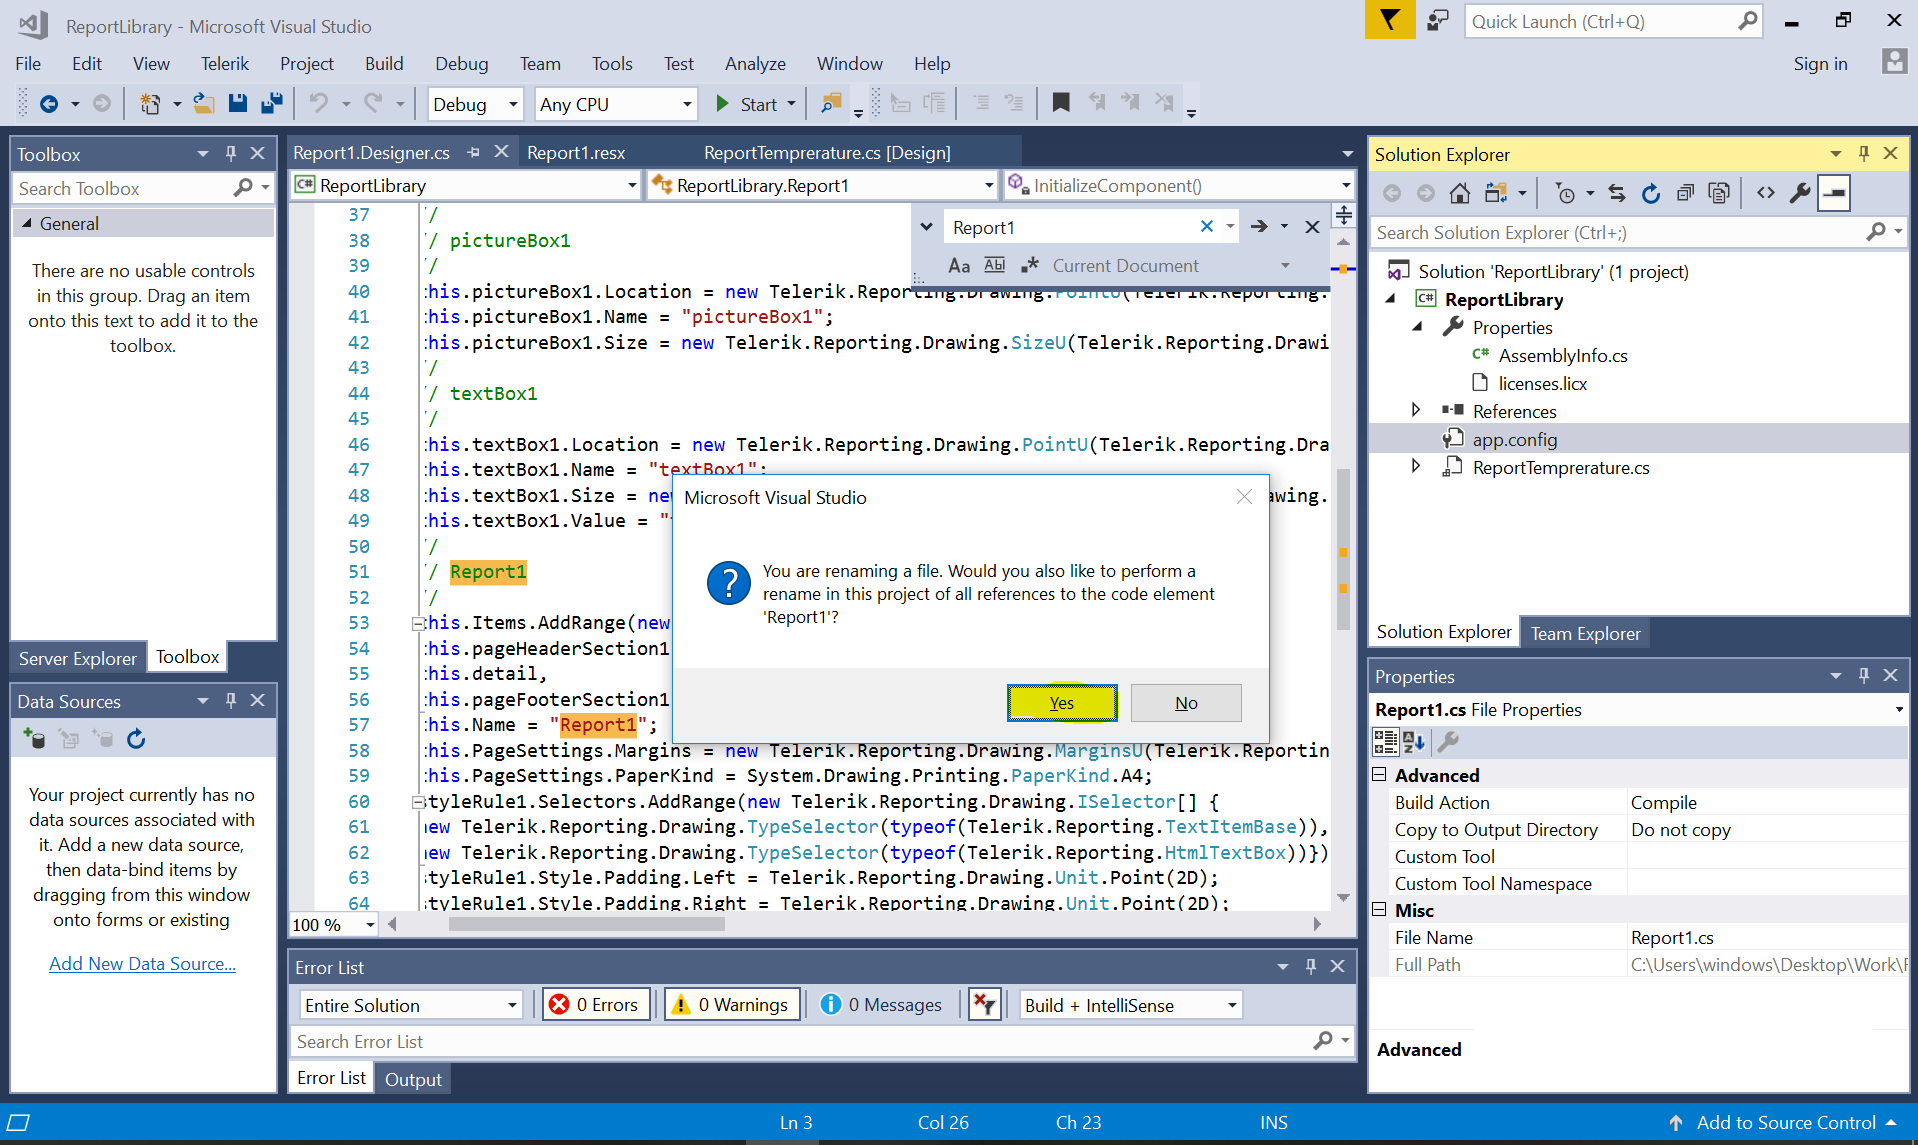Expand the References node in Solution Explorer

[1415, 411]
